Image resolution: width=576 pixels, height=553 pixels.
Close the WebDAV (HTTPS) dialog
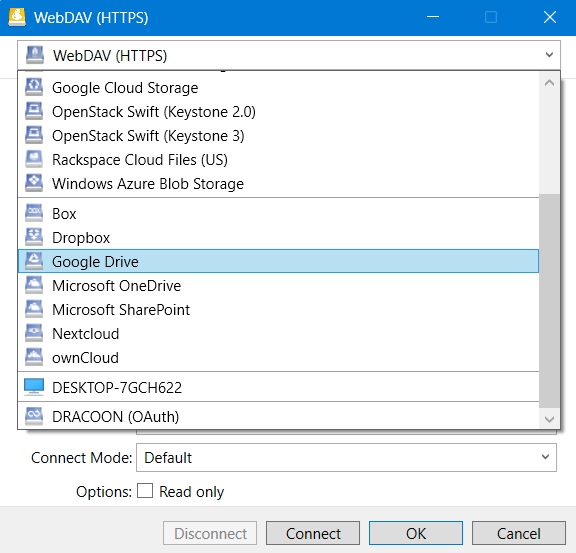(x=550, y=17)
